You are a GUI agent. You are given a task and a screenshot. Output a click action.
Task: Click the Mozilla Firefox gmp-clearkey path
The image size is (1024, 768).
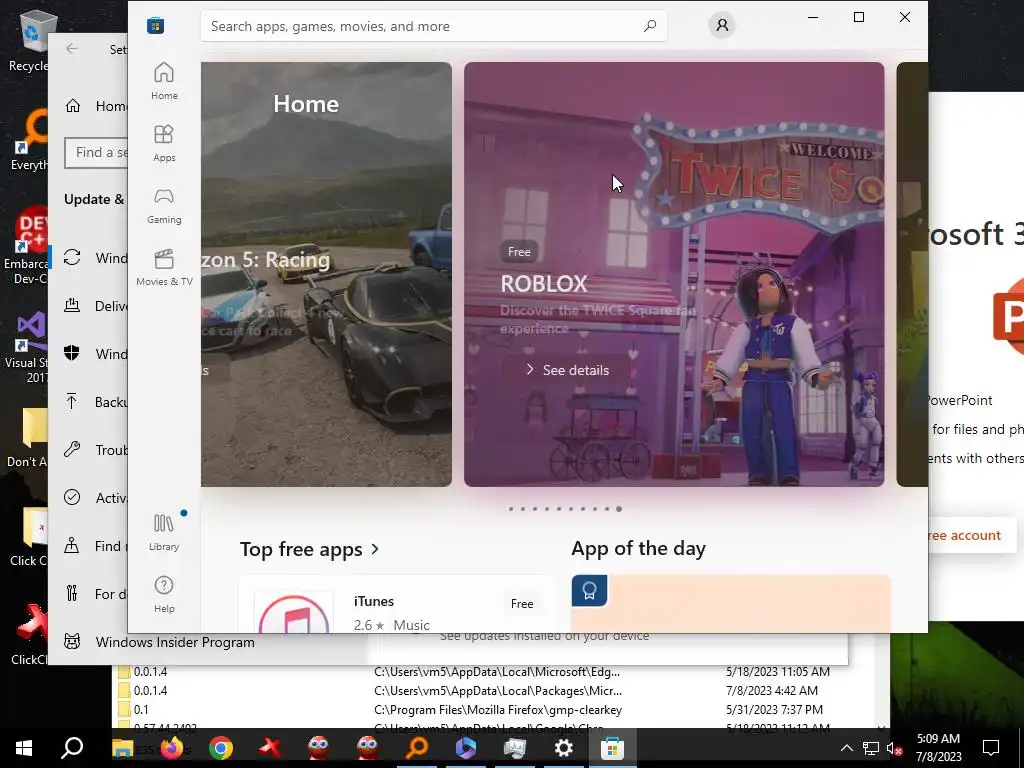[498, 709]
